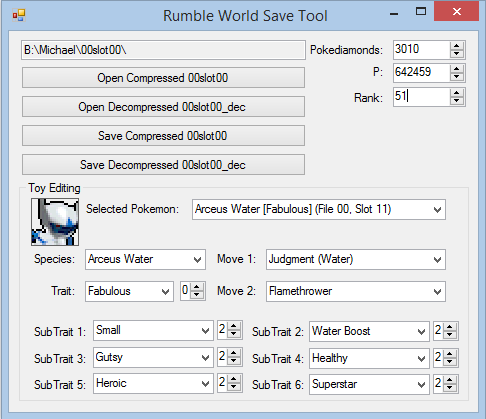
Task: Increase Rank with the up arrow
Action: click(457, 93)
